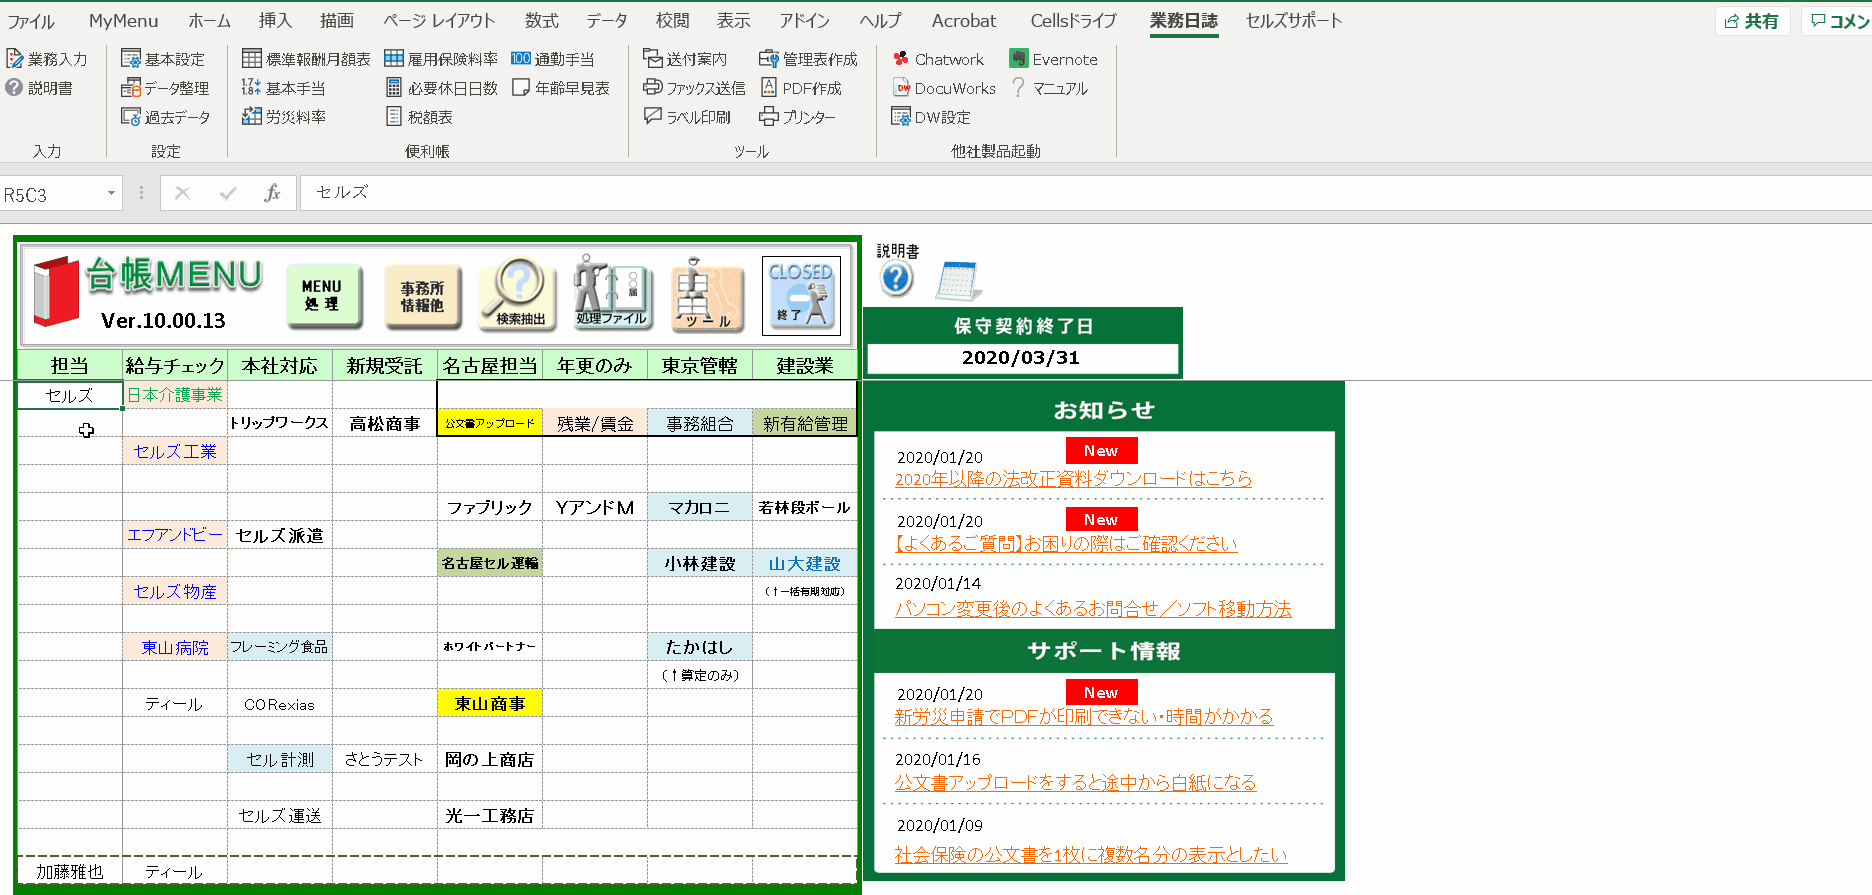Screen dimensions: 1872x895
Task: Select the 東山商事 yellow cell
Action: point(490,704)
